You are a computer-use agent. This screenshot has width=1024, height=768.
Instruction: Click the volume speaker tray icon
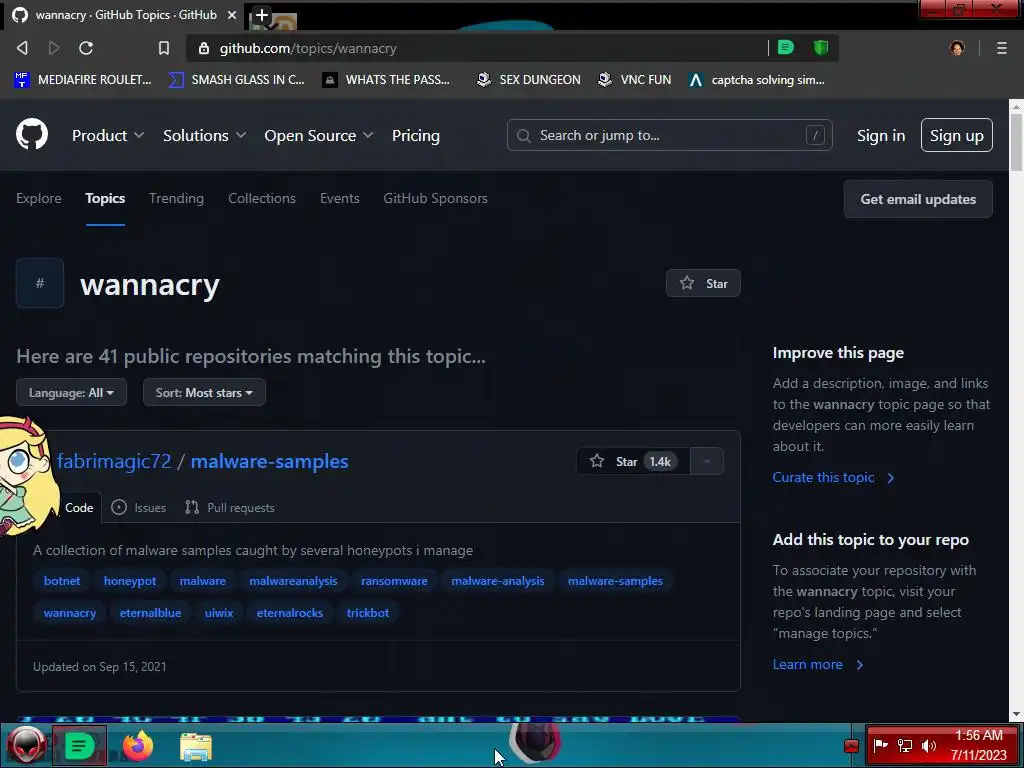[928, 745]
